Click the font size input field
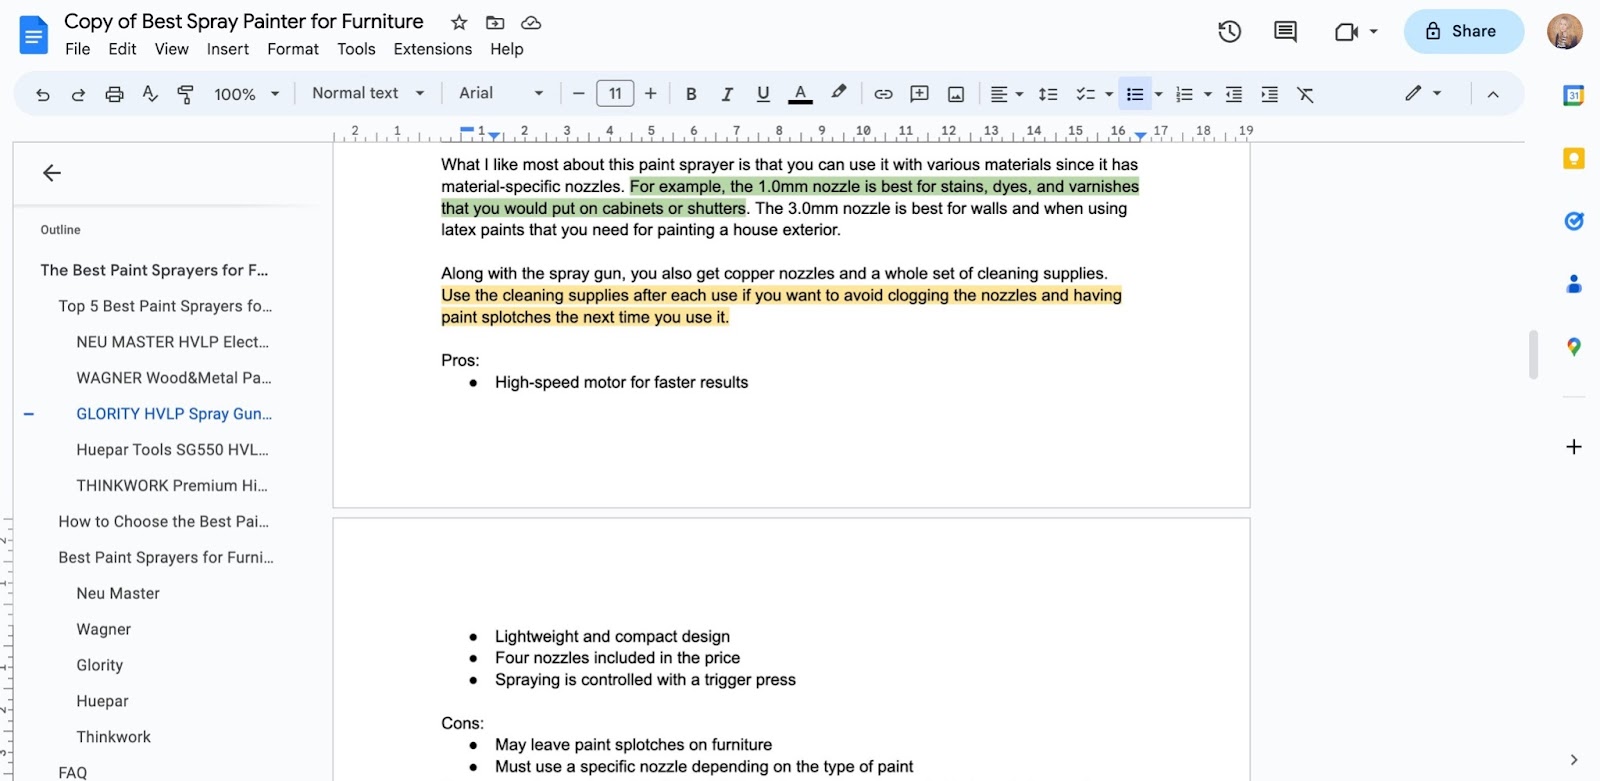Screen dimensions: 1600x781 pos(615,93)
